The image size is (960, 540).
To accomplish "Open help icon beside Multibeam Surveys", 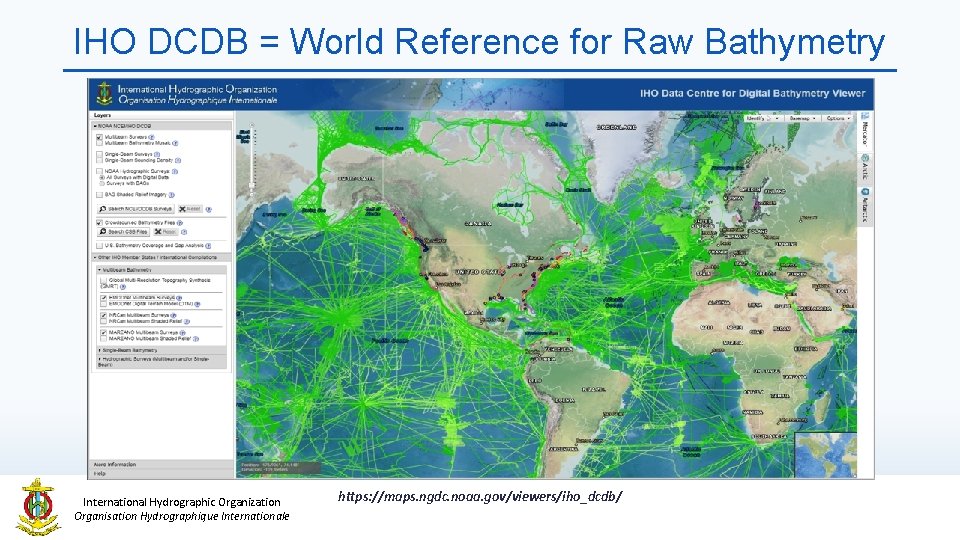I will [x=152, y=137].
